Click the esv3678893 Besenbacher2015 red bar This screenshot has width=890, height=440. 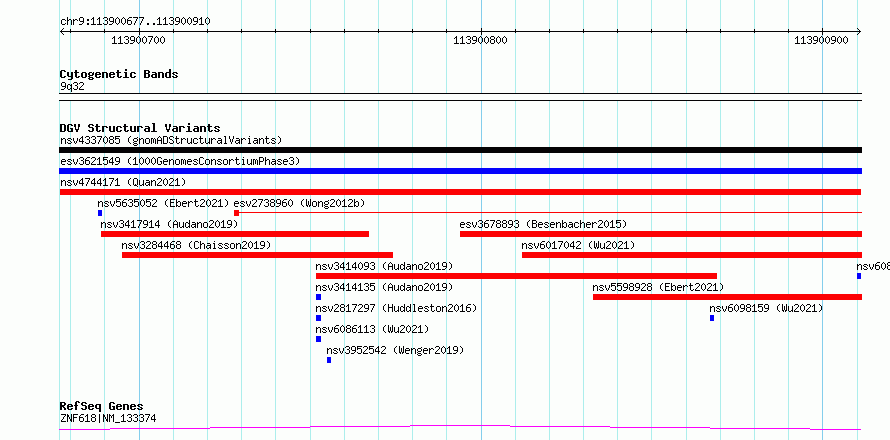(661, 234)
